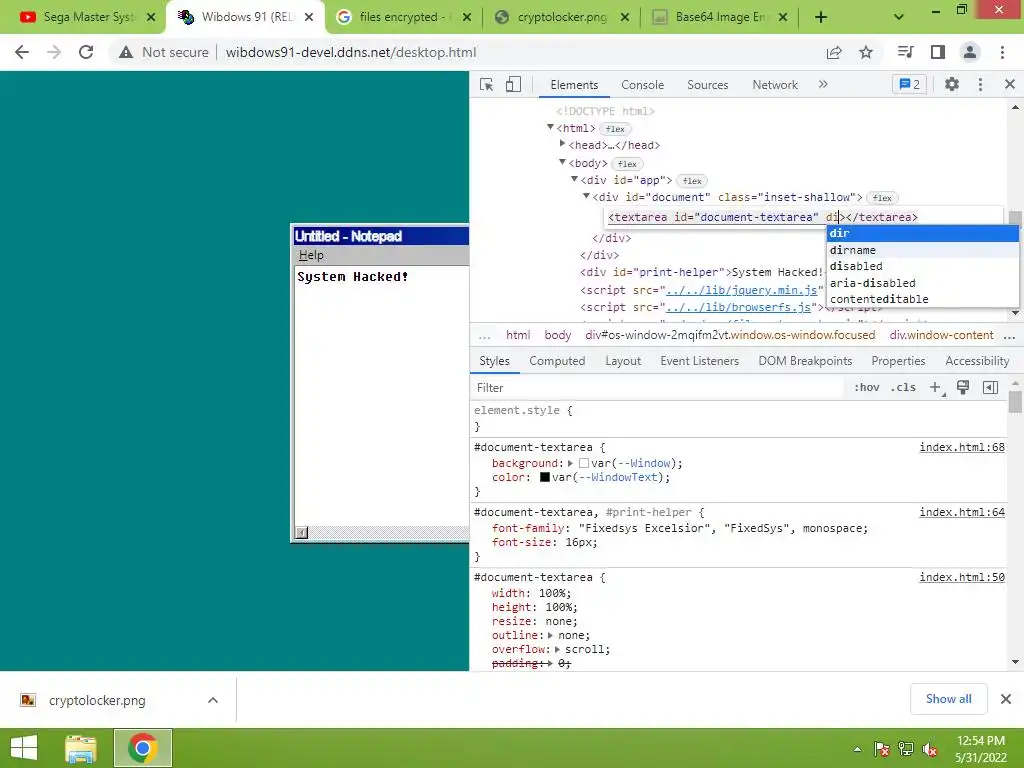The width and height of the screenshot is (1024, 768).
Task: Show hidden tray icons arrow
Action: pos(857,749)
